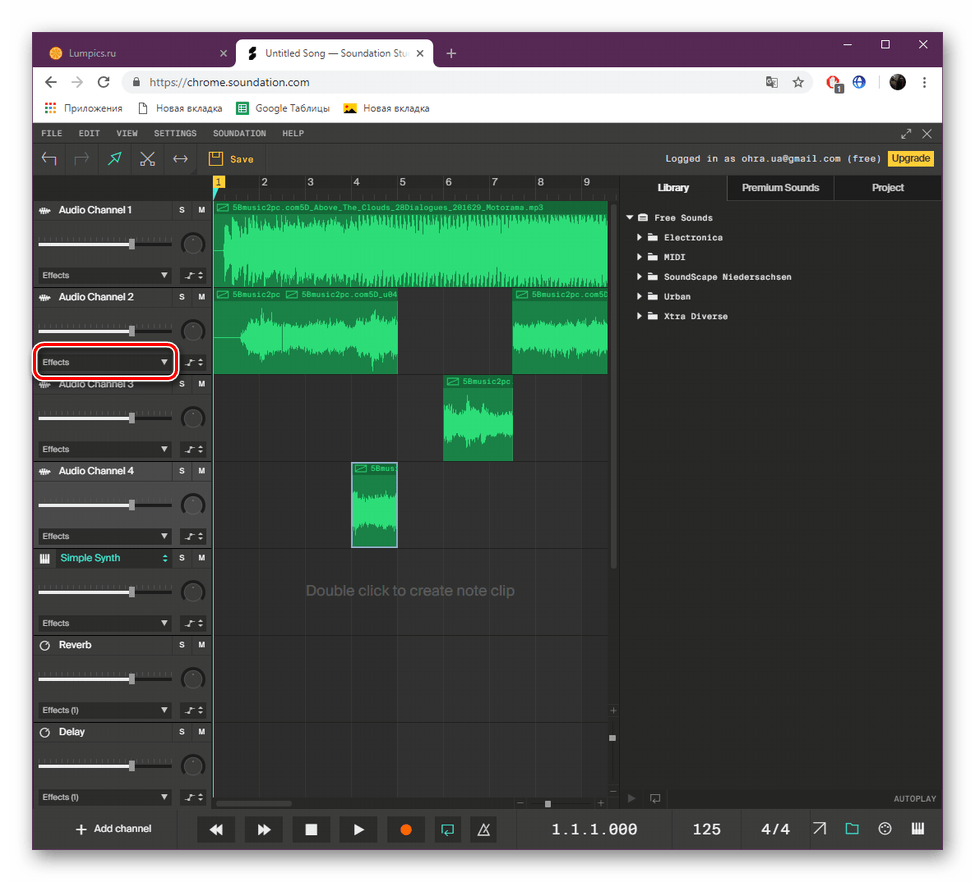The height and width of the screenshot is (882, 975).
Task: Select the arrow pointer tool
Action: [114, 158]
